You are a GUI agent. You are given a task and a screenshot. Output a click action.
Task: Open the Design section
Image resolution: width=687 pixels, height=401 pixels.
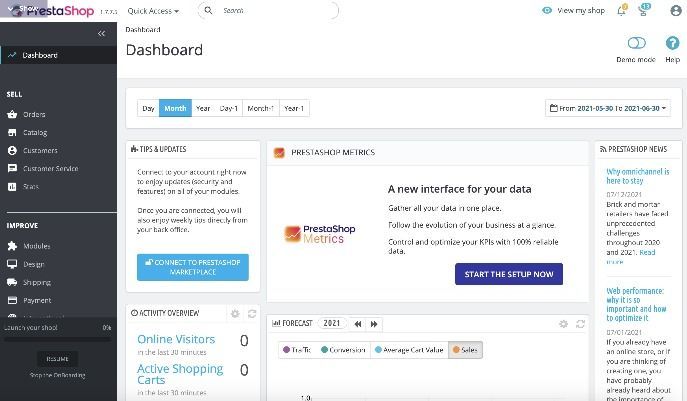point(34,264)
